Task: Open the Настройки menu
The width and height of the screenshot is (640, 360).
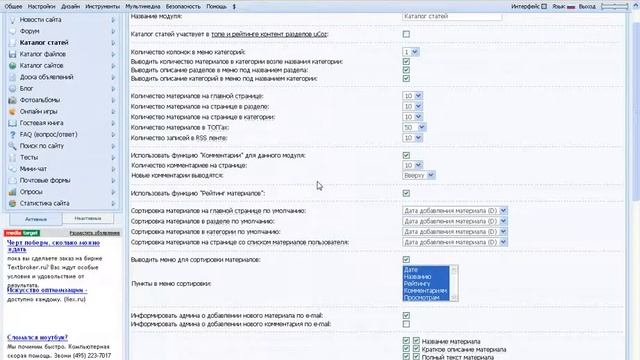Action: [x=41, y=7]
